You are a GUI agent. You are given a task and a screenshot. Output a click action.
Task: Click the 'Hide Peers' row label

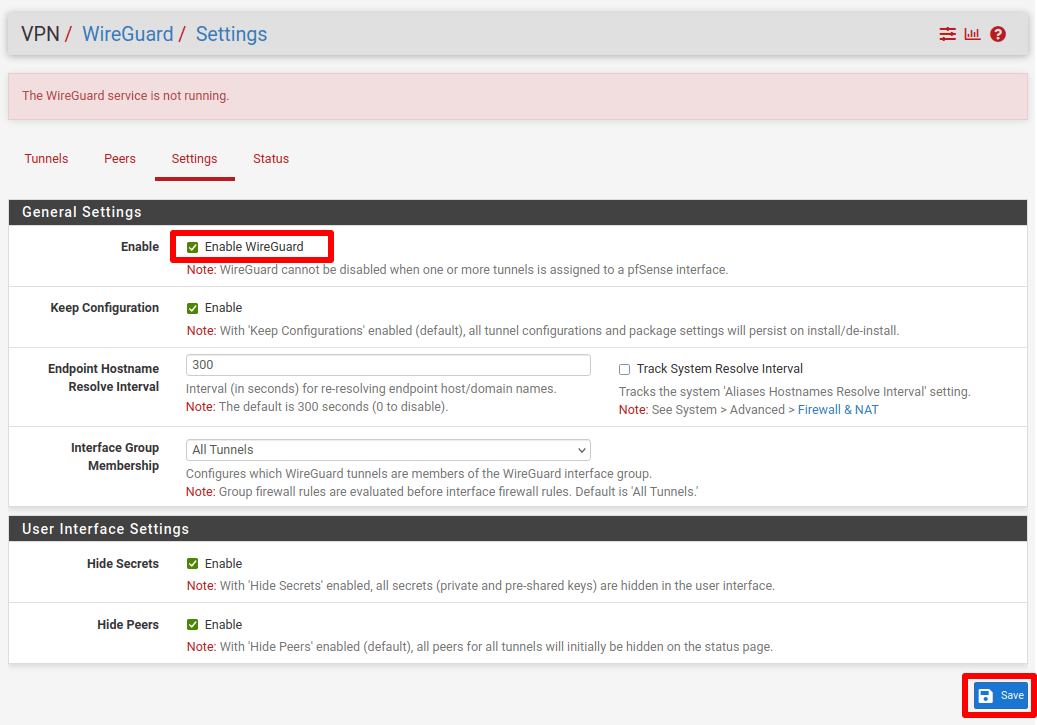pos(128,624)
